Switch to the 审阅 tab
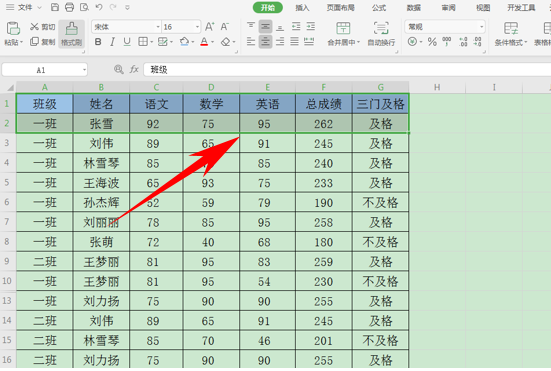Viewport: 551px width, 371px height. 448,8
